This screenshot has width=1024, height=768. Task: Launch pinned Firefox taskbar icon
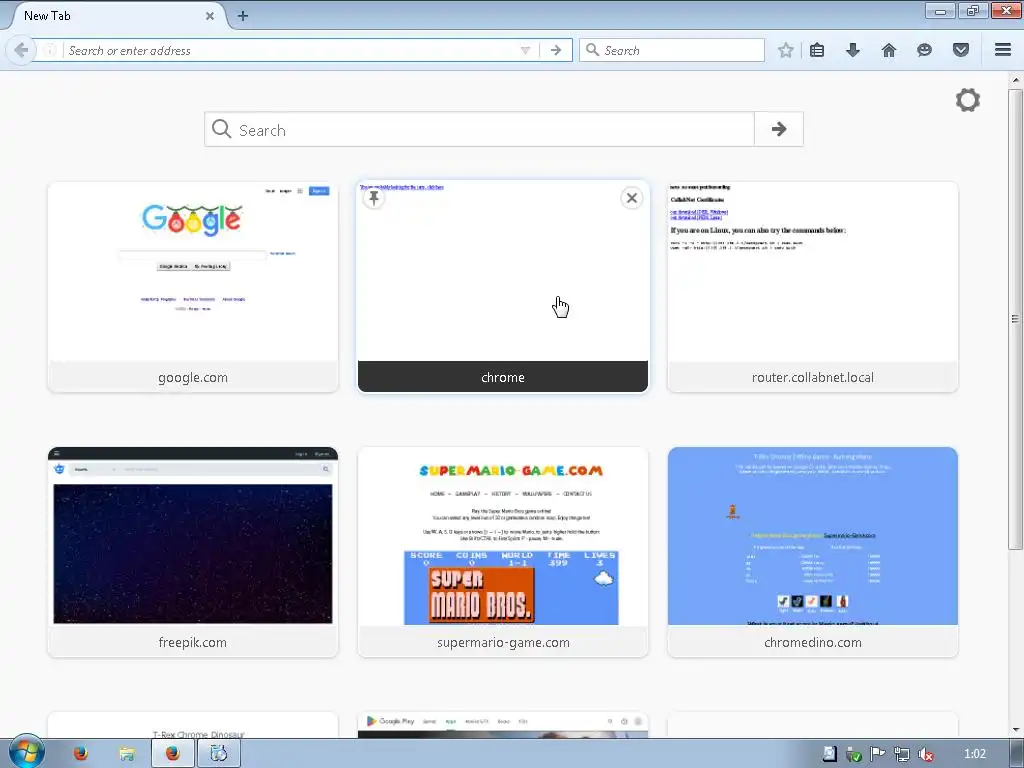tap(80, 754)
